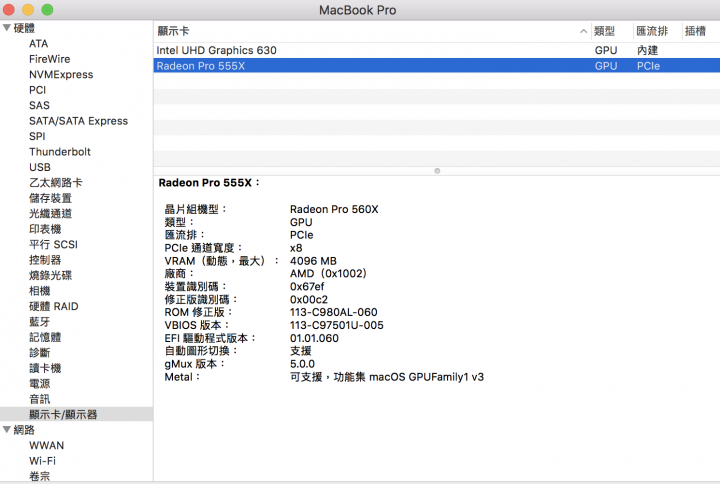The width and height of the screenshot is (720, 484).
Task: Open WWAN under network
Action: (46, 445)
